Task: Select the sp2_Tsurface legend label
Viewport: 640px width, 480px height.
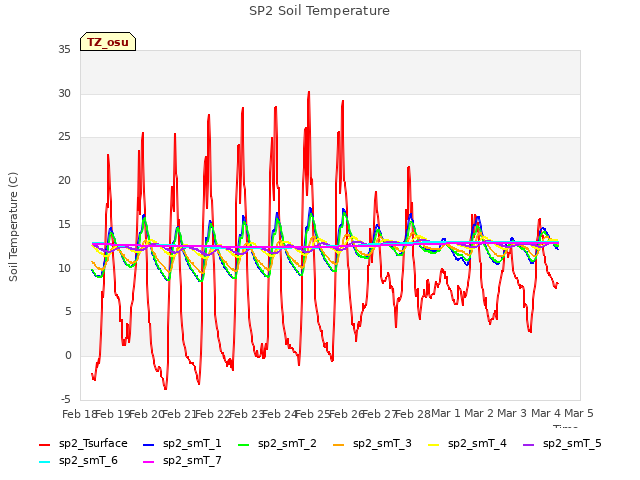Action: 93,444
